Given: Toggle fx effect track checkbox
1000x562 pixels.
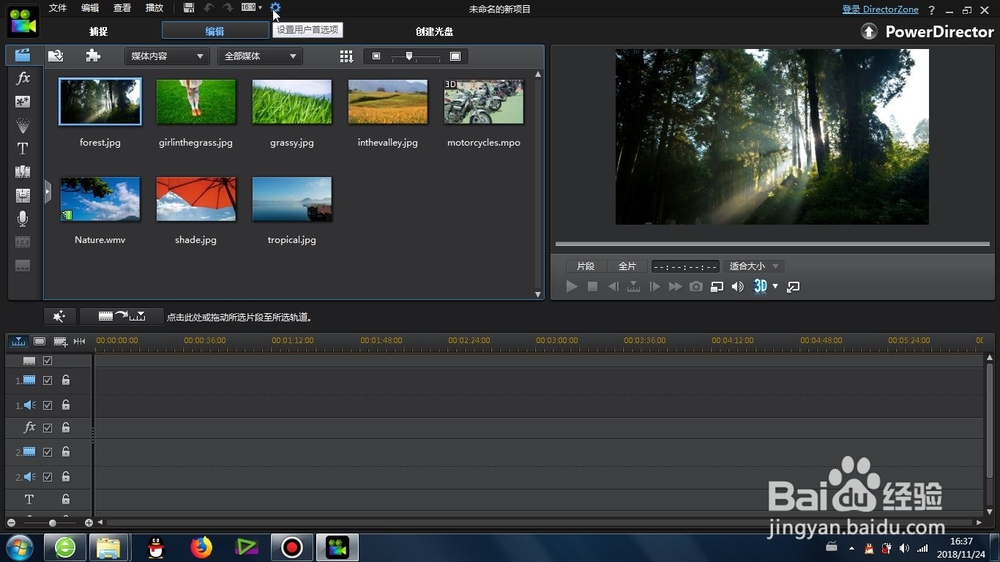Looking at the screenshot, I should [x=47, y=428].
